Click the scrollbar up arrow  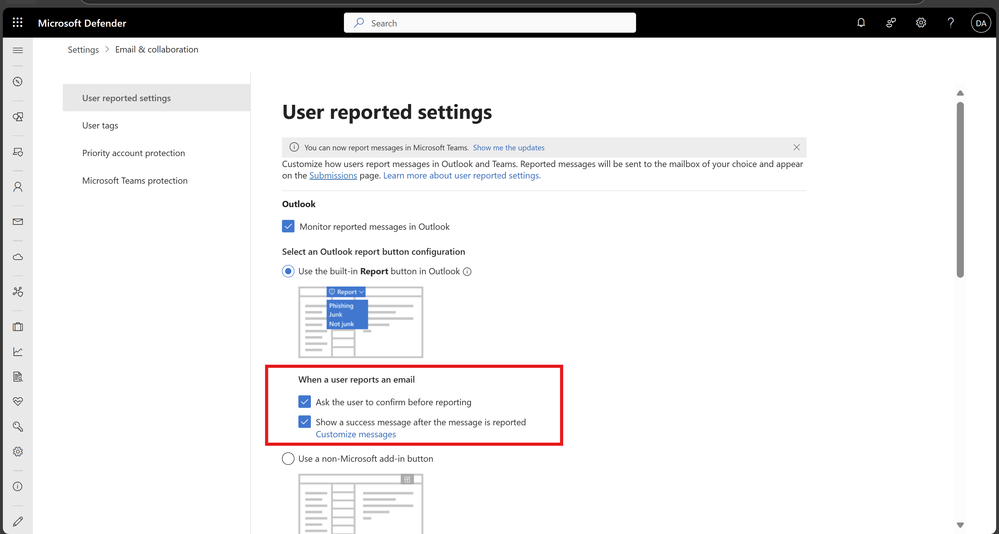pos(960,93)
